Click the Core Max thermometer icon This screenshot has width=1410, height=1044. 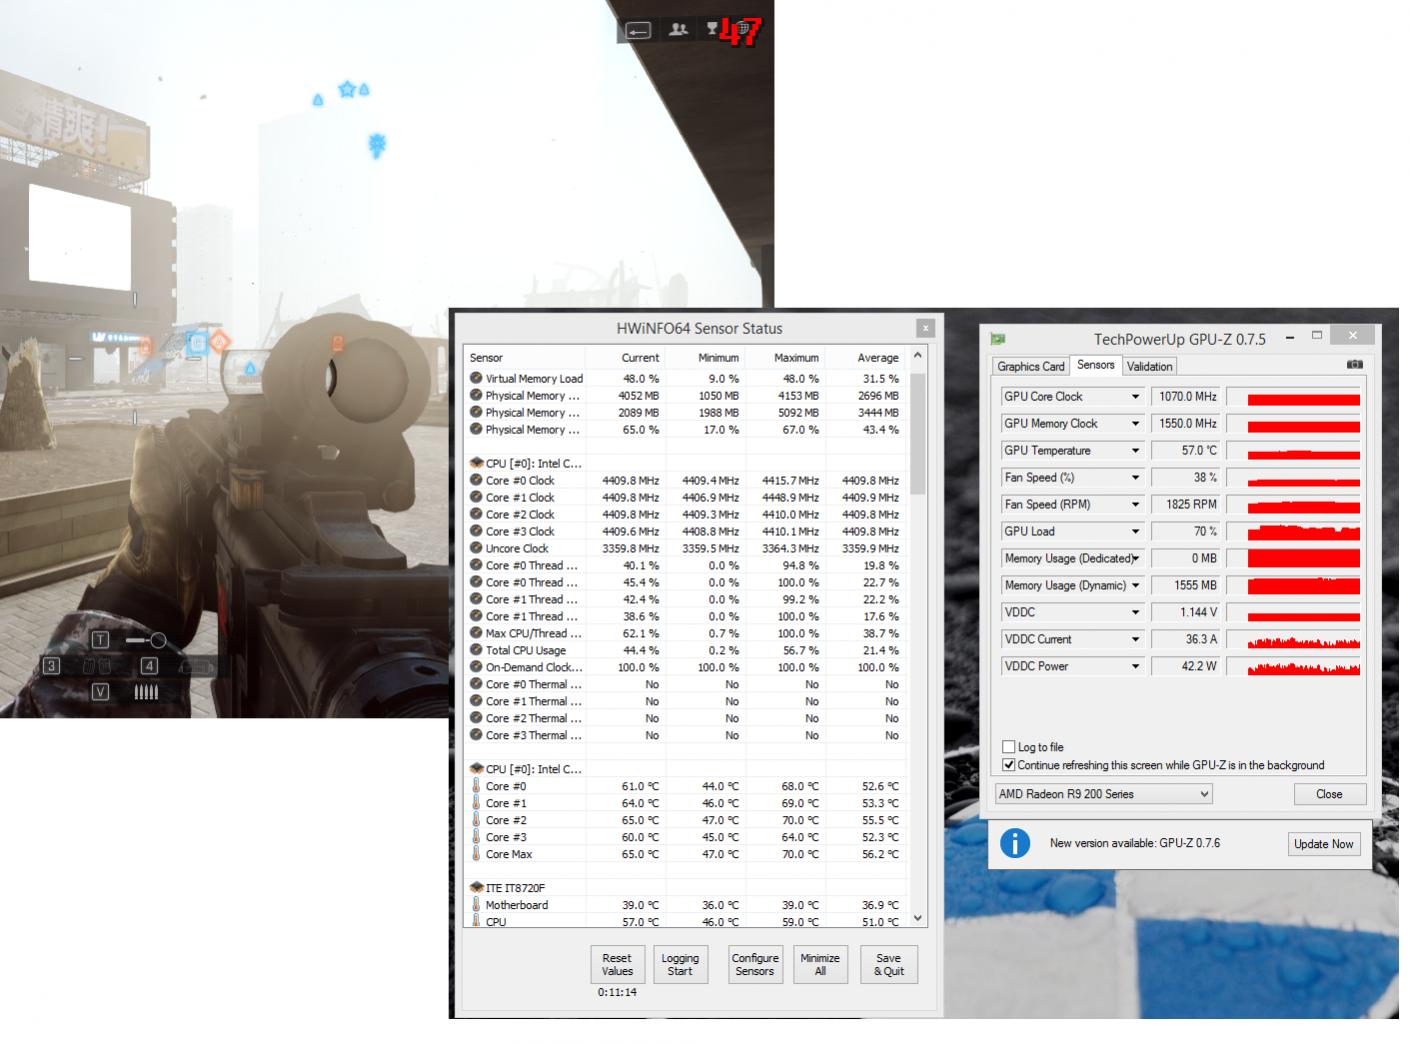[476, 854]
